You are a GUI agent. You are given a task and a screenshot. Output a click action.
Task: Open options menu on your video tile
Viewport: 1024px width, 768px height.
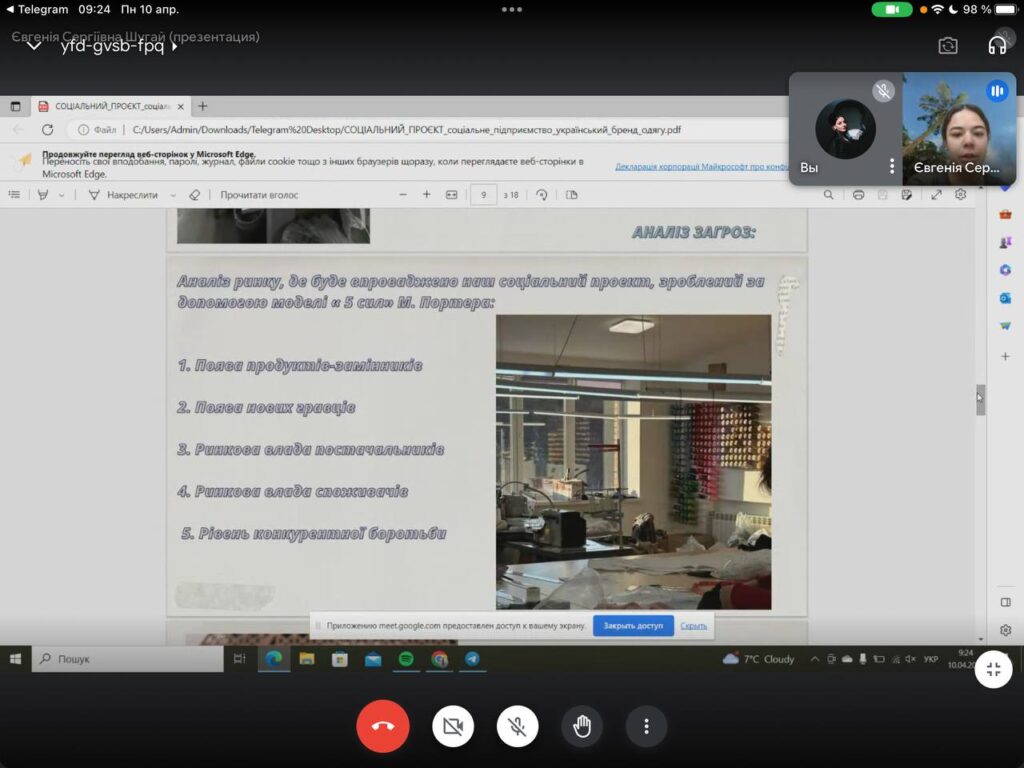coord(892,167)
